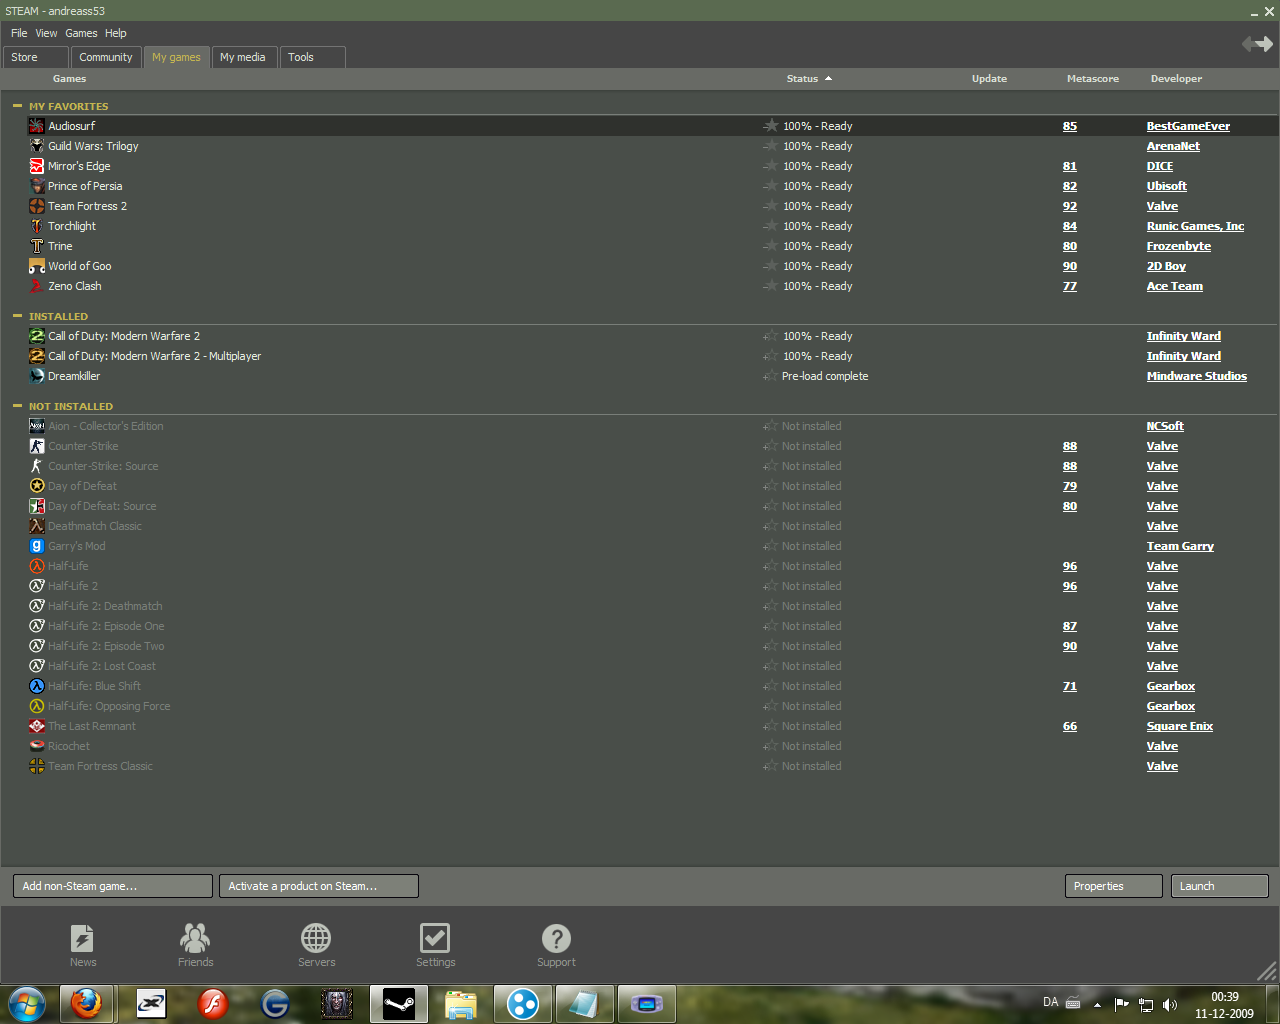Collapse the NOT INSTALLED group
1280x1024 pixels.
tap(17, 406)
